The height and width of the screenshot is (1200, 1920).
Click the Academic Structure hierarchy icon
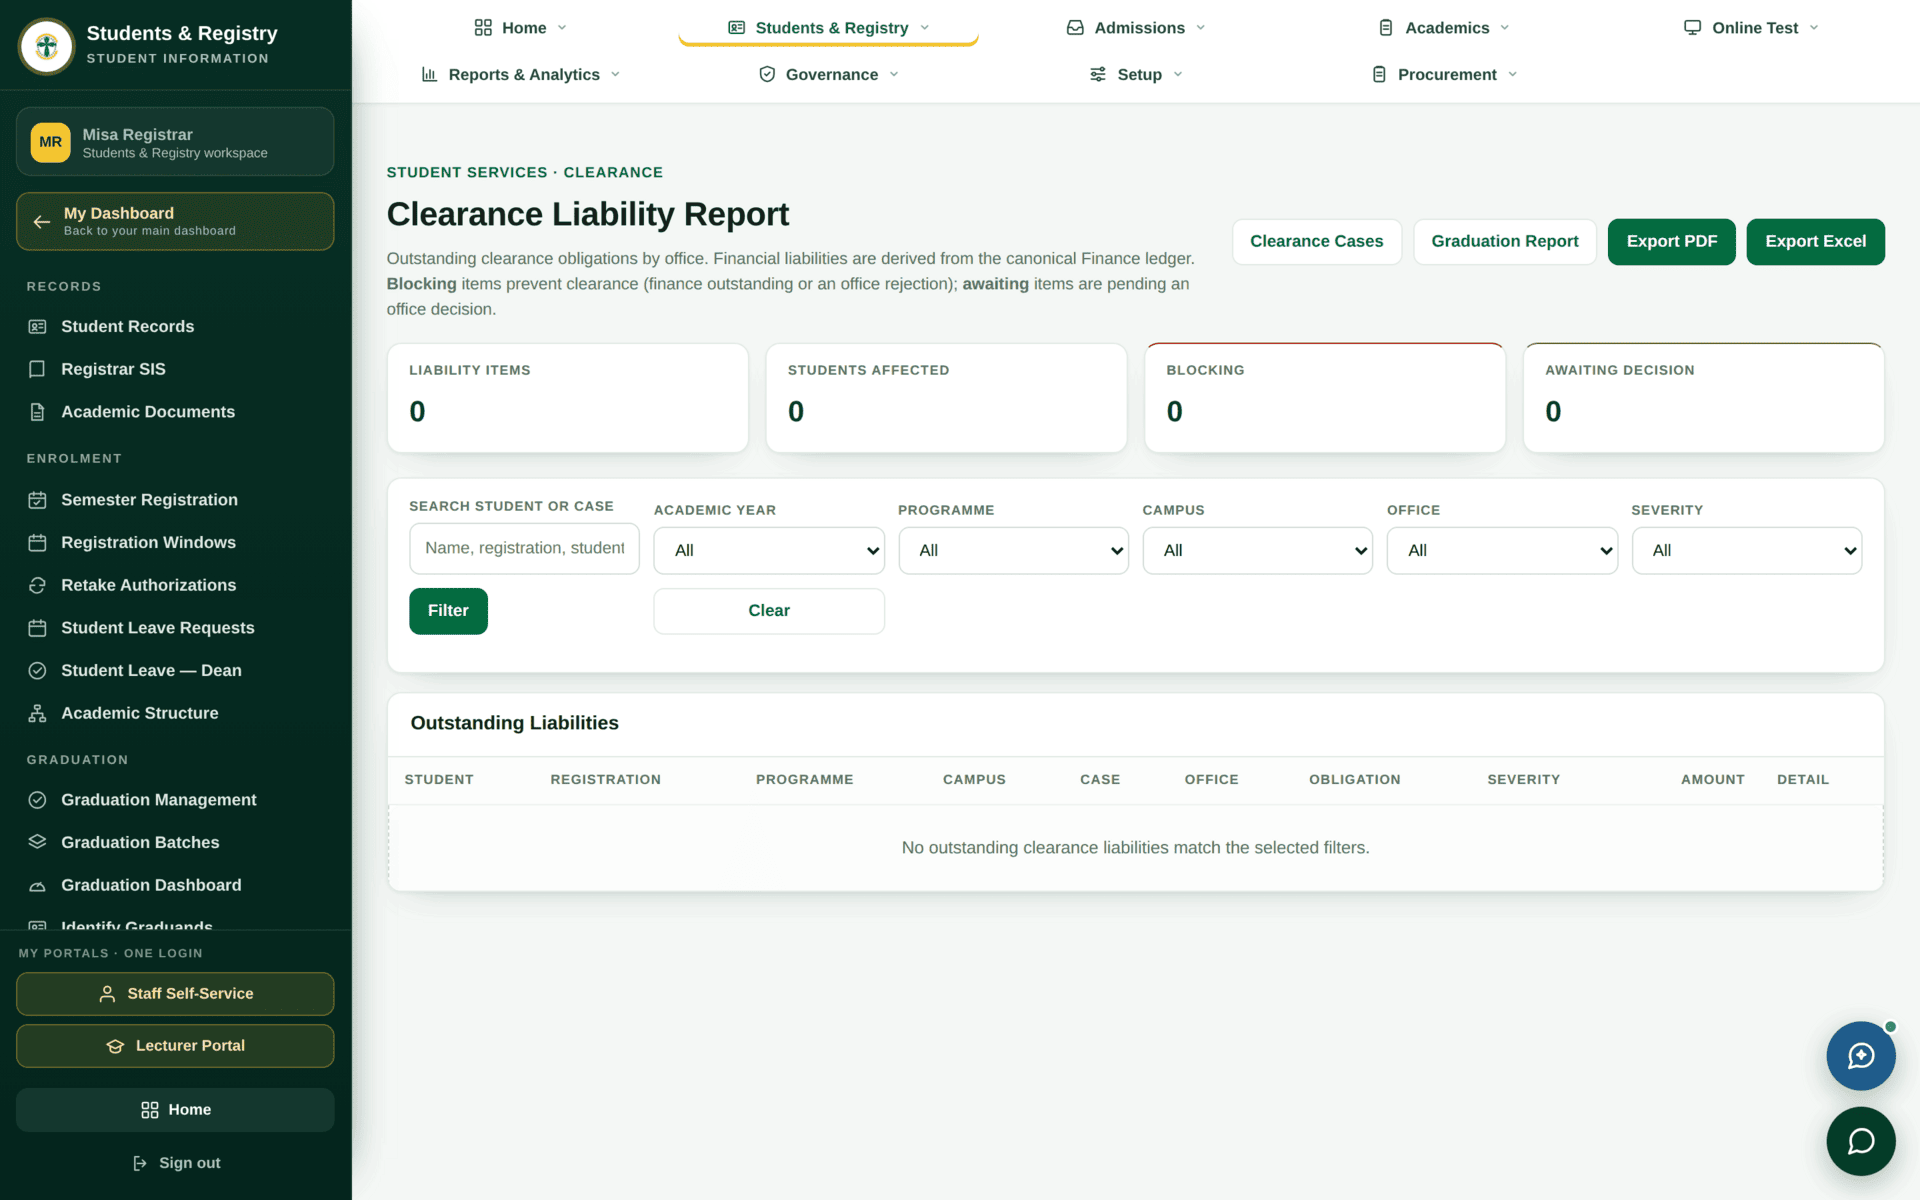[x=37, y=713]
